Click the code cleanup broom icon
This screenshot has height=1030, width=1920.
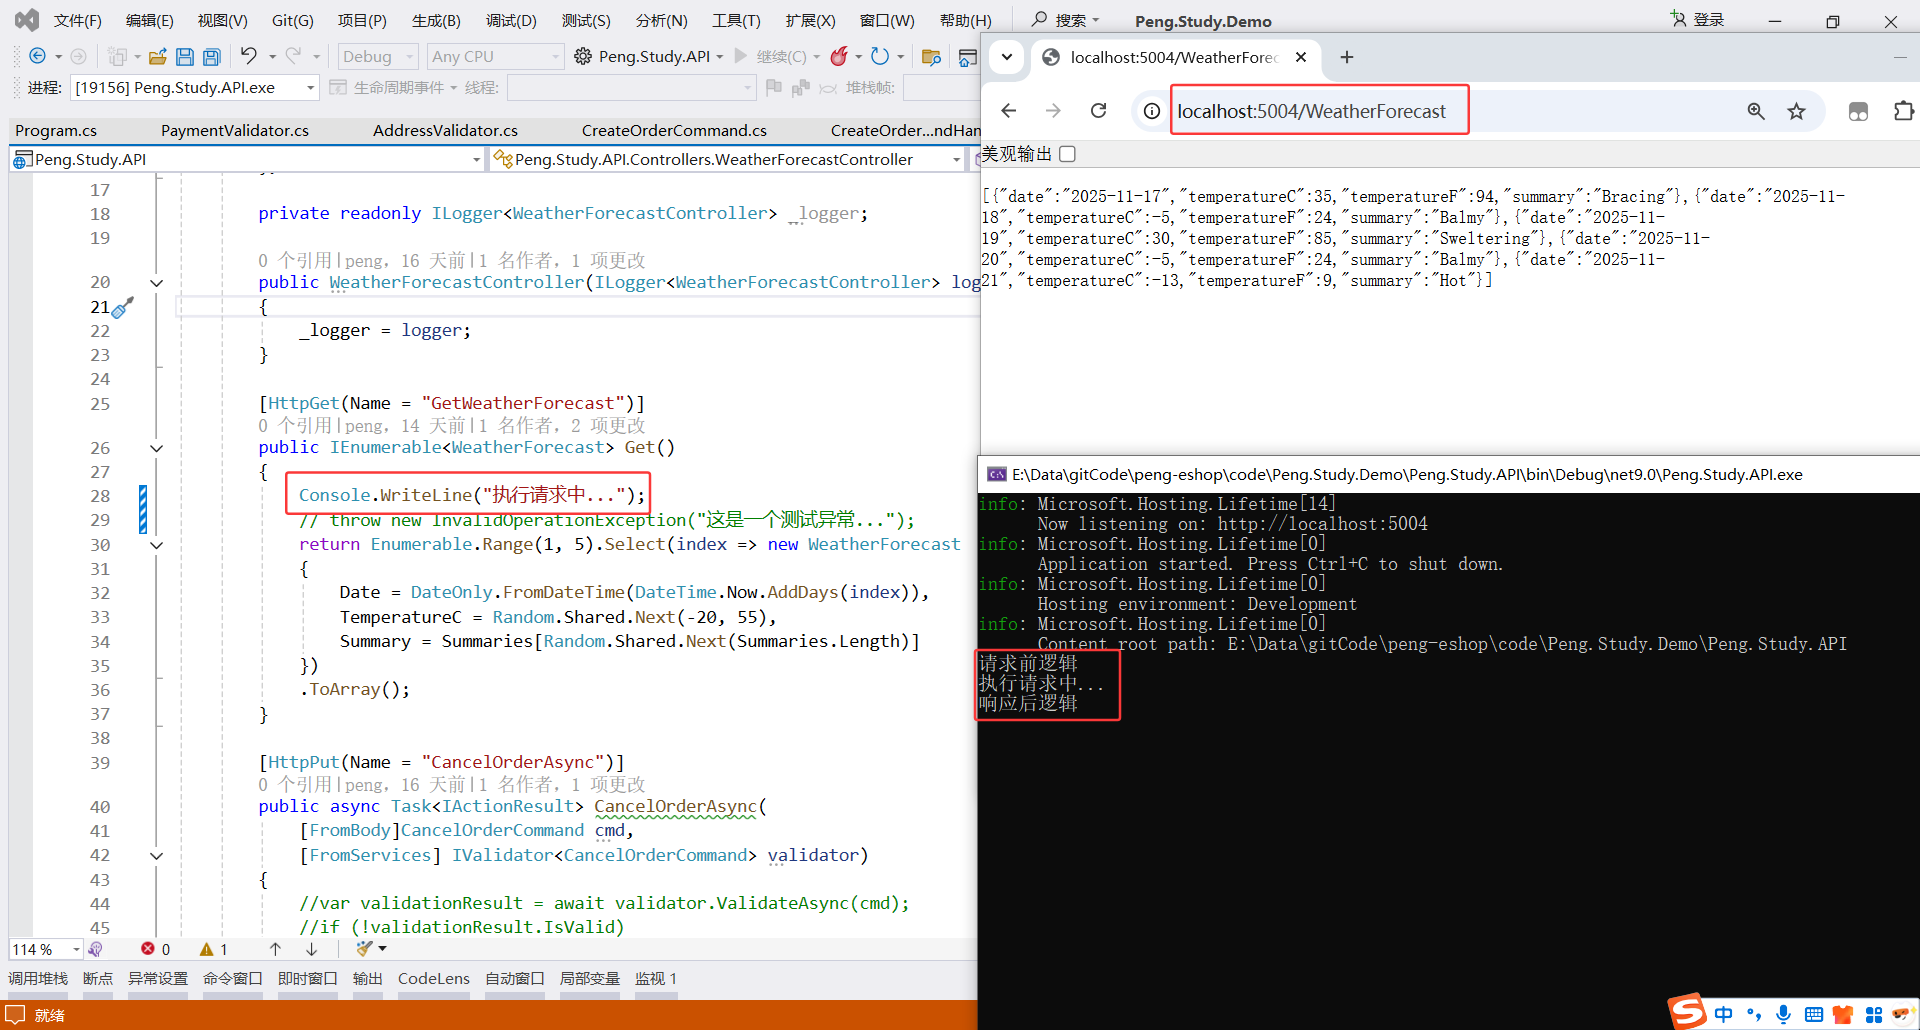(364, 949)
